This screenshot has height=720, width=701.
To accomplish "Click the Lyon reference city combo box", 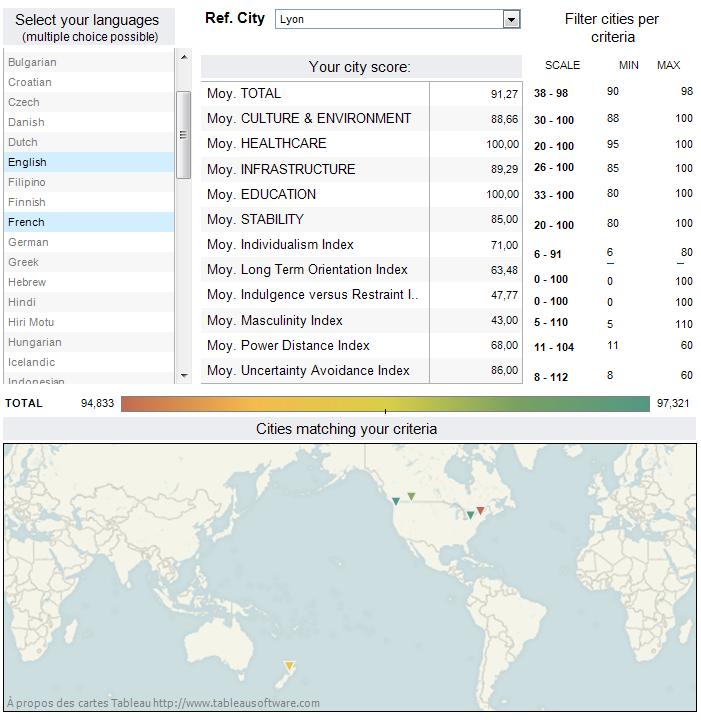I will [x=398, y=19].
